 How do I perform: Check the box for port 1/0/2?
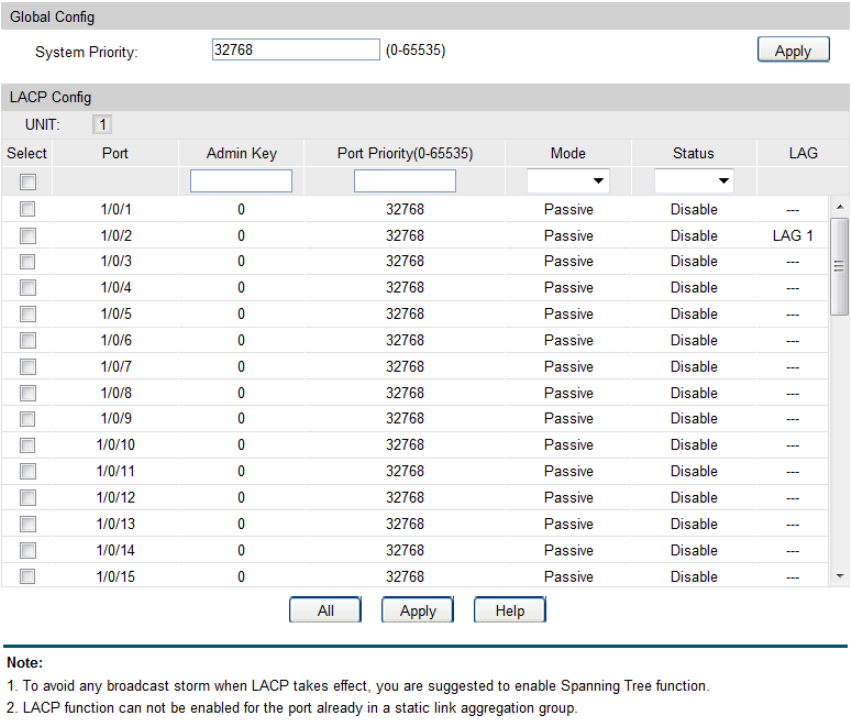(28, 235)
